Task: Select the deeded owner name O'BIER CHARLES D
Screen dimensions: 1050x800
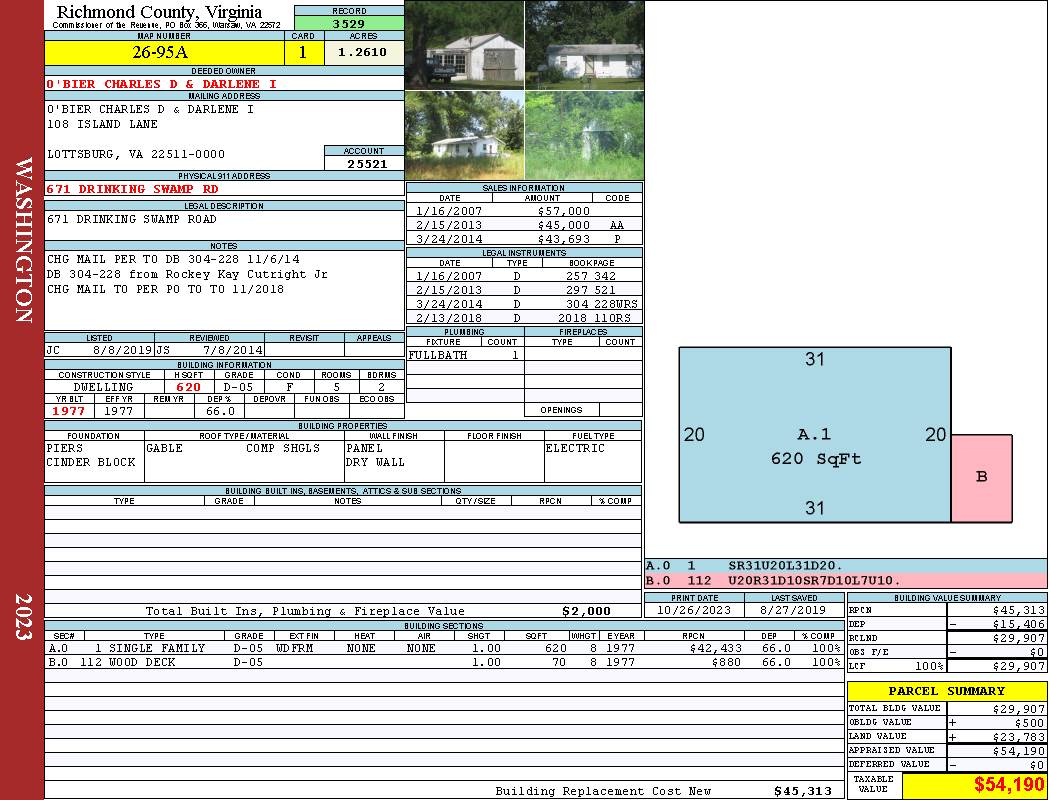Action: [161, 84]
